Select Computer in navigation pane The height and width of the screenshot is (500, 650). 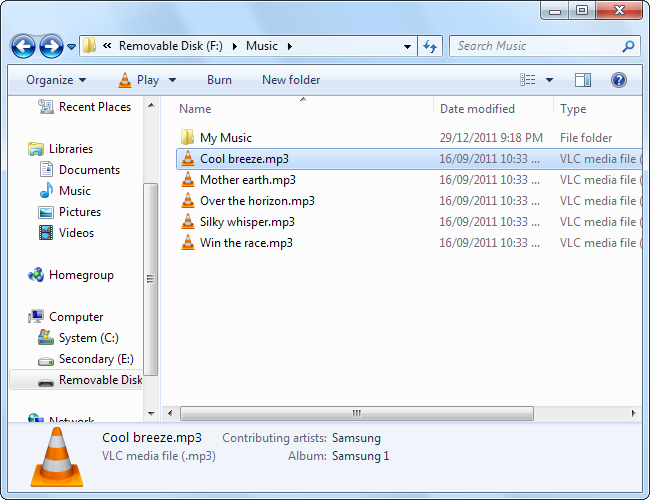click(76, 317)
